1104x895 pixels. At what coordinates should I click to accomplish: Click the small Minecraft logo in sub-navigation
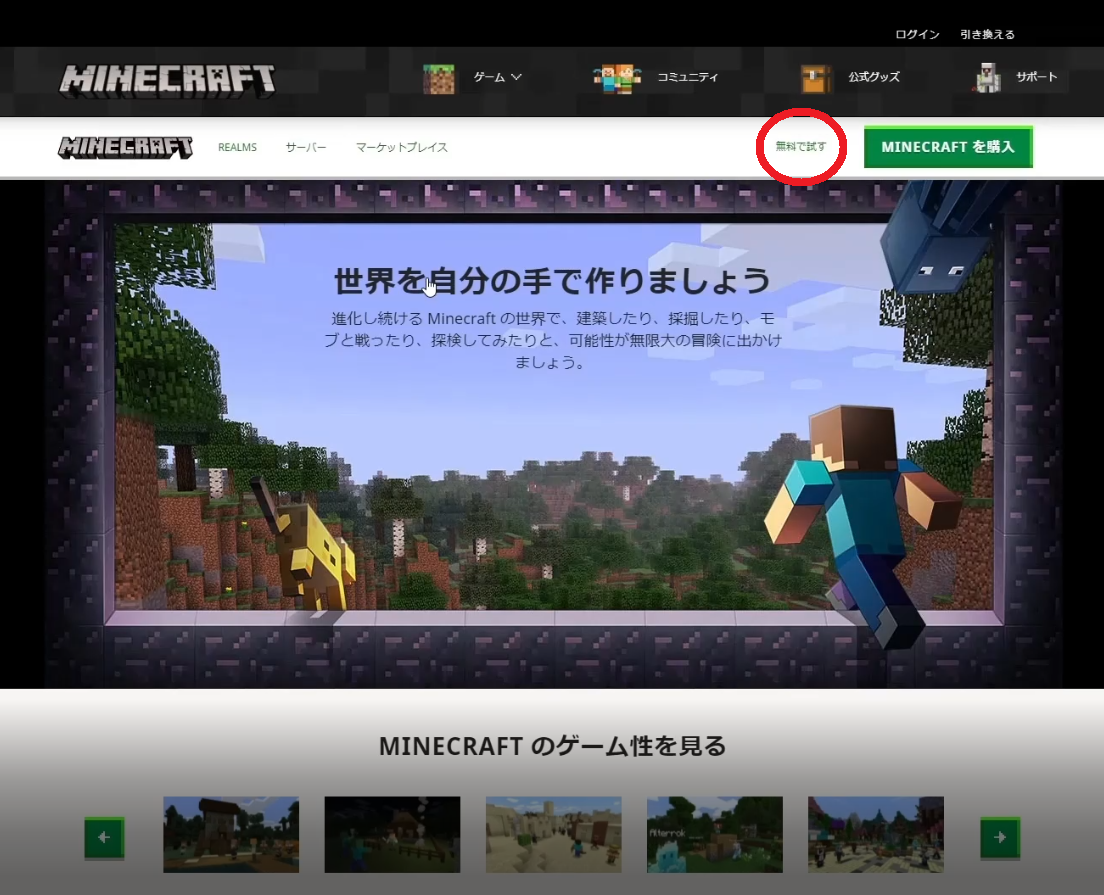[x=125, y=147]
